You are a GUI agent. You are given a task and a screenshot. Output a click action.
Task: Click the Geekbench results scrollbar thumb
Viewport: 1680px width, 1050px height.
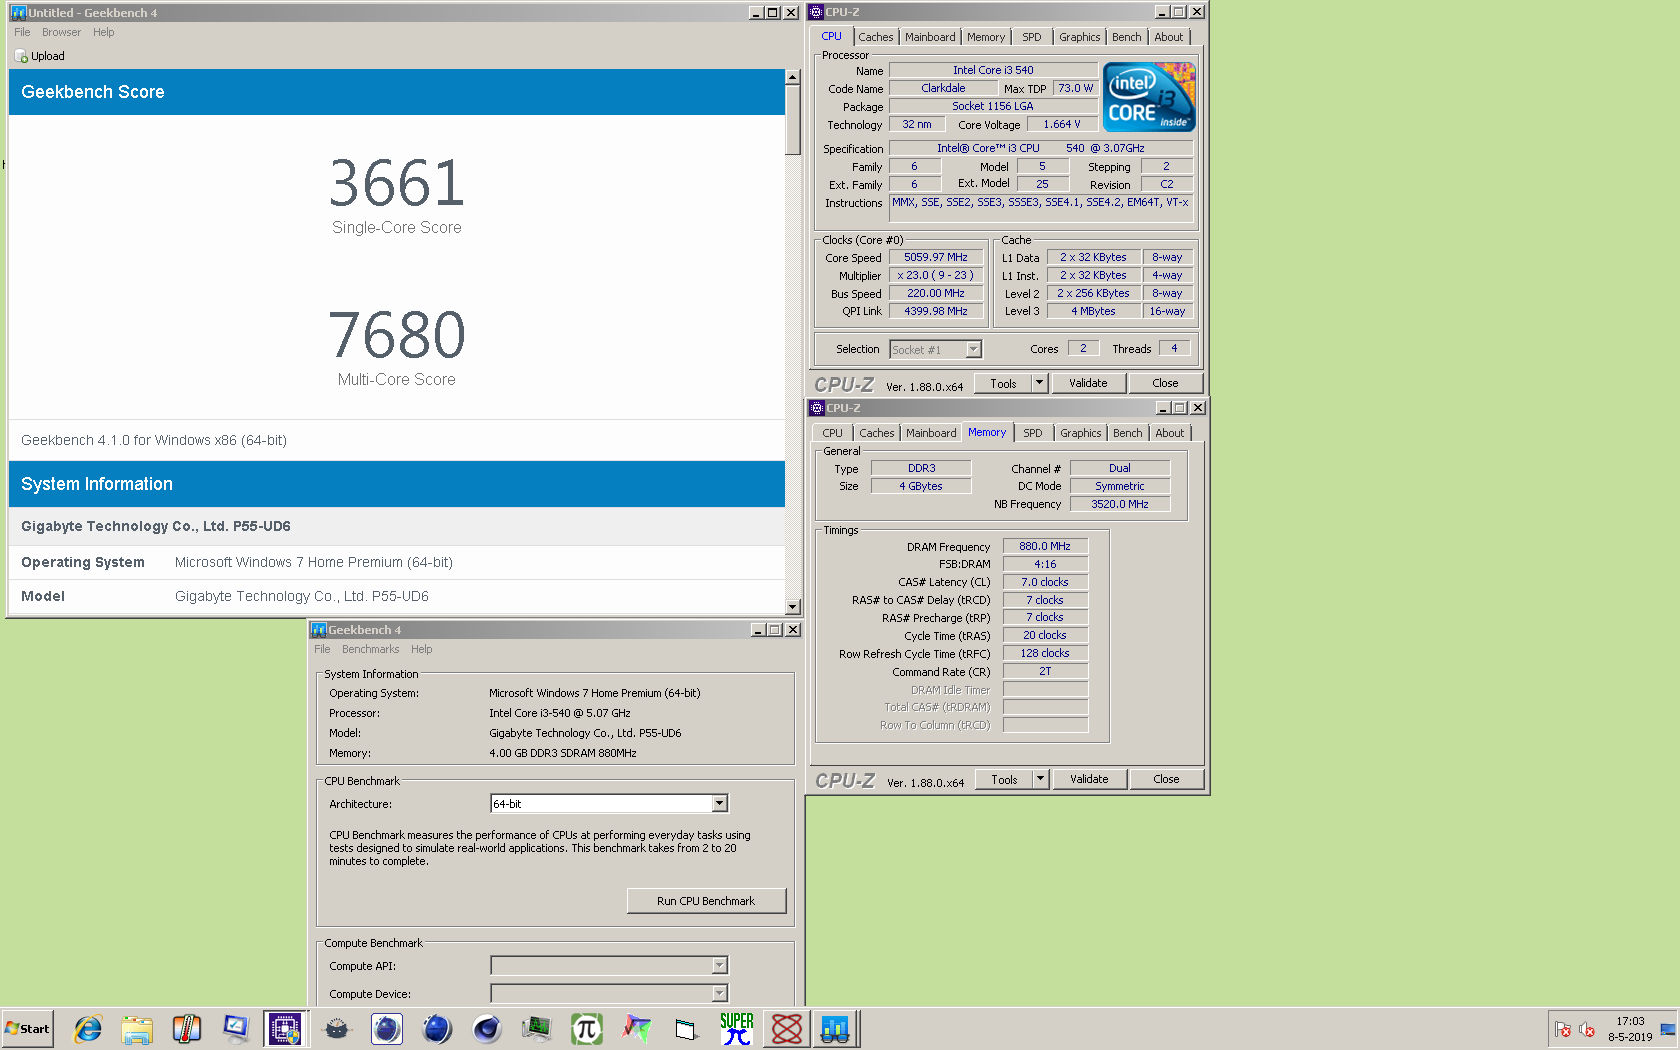tap(793, 120)
